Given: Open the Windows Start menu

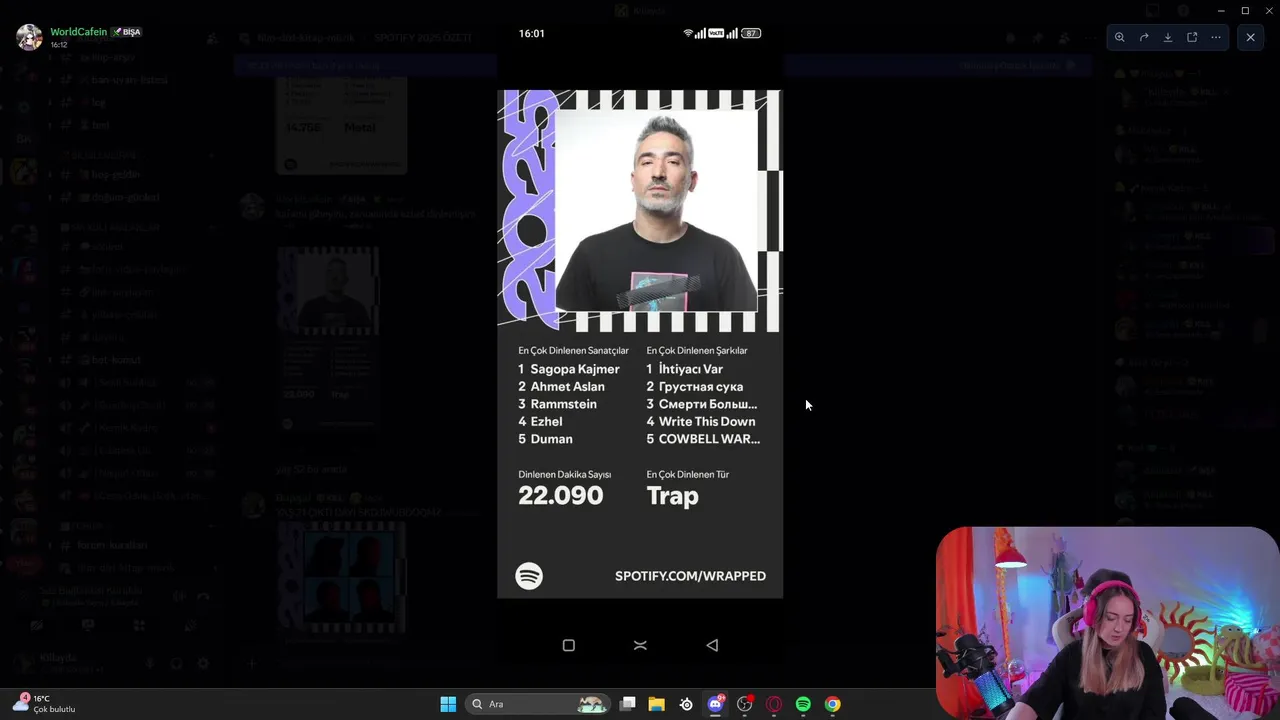Looking at the screenshot, I should [448, 704].
